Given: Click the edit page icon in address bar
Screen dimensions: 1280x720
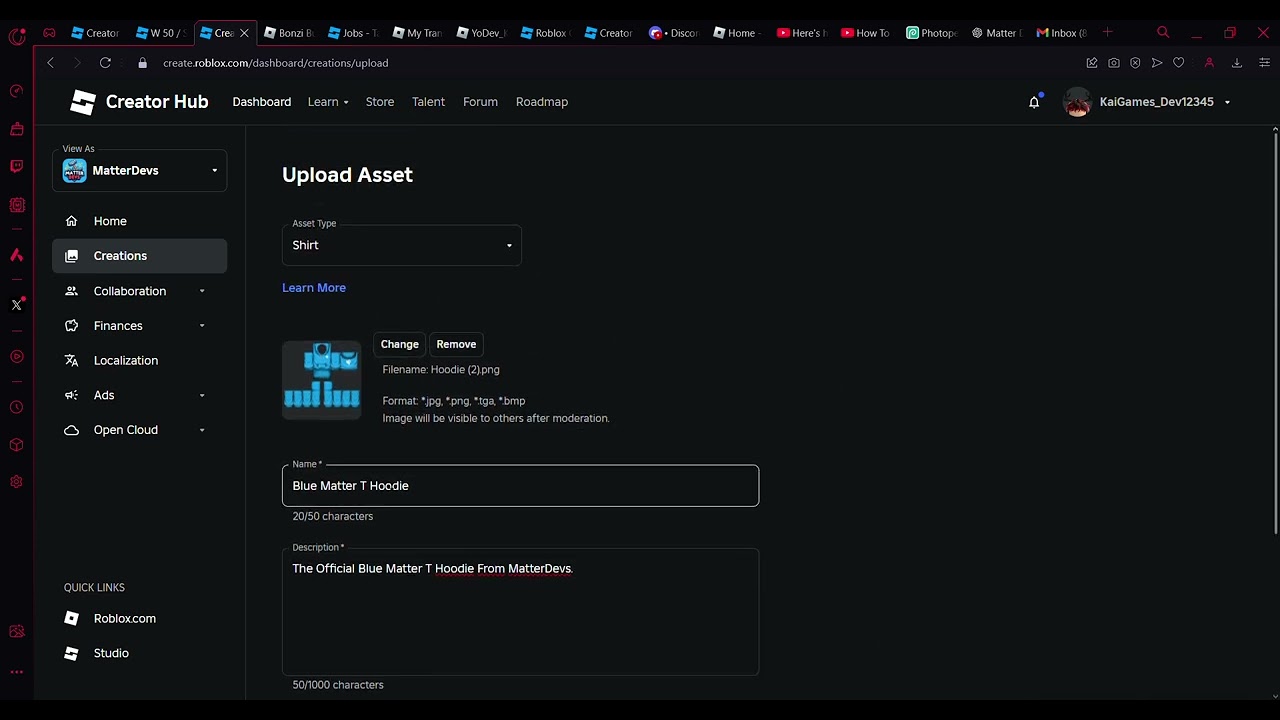Looking at the screenshot, I should pyautogui.click(x=1092, y=63).
